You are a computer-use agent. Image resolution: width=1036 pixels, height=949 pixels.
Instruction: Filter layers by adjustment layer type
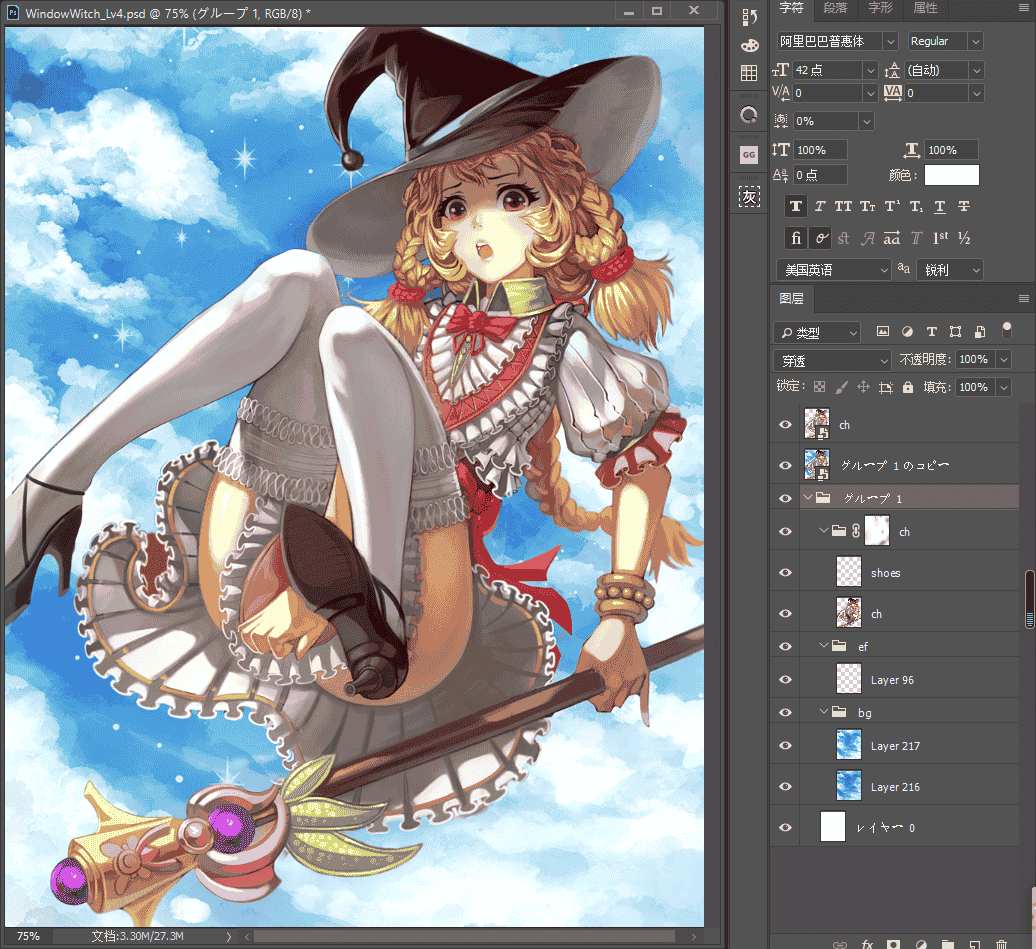(x=907, y=332)
